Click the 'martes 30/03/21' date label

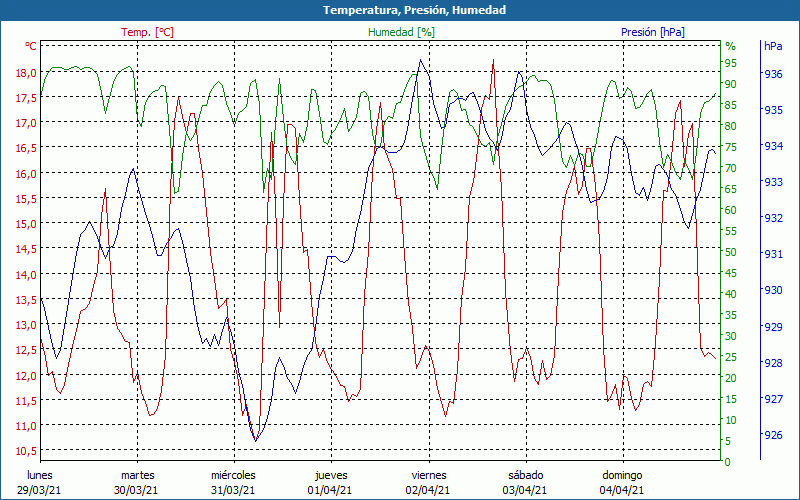tap(137, 483)
